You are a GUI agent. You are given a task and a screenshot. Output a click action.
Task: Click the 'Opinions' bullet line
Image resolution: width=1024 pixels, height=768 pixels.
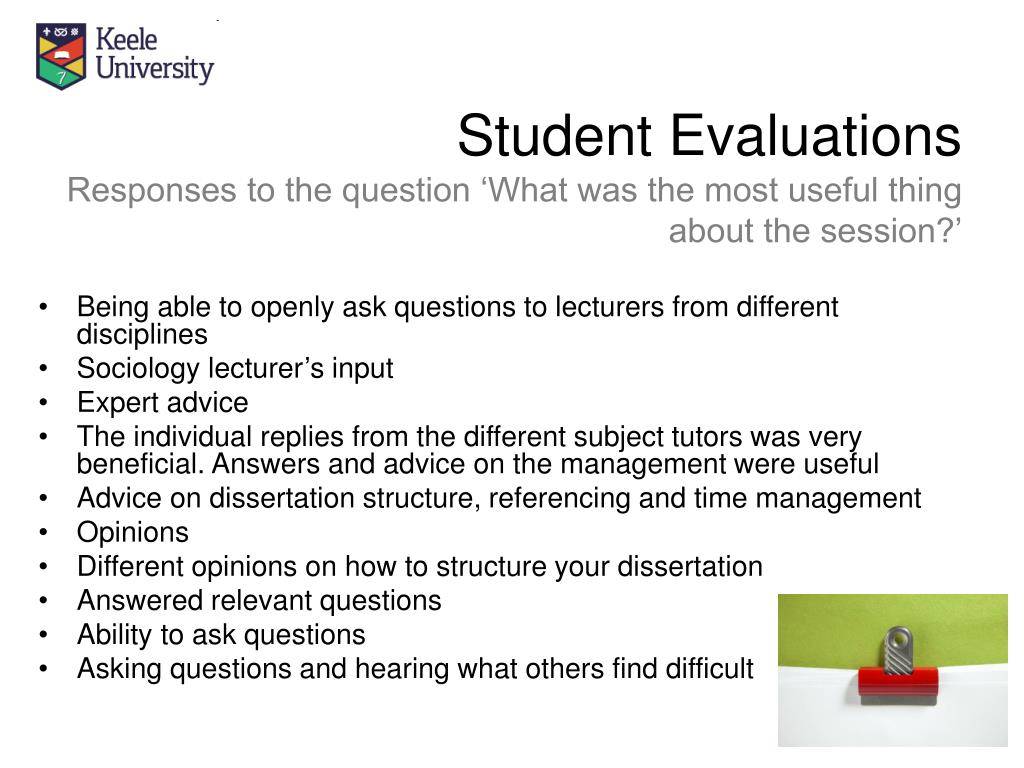tap(133, 532)
